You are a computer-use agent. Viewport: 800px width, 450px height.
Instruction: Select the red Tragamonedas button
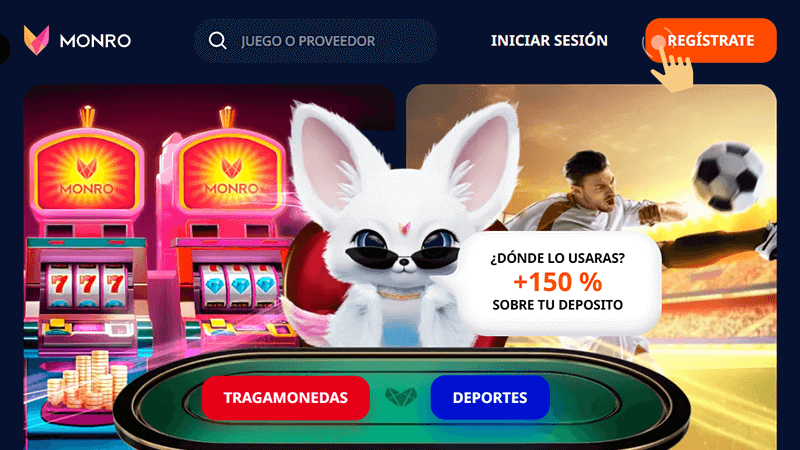pos(286,398)
